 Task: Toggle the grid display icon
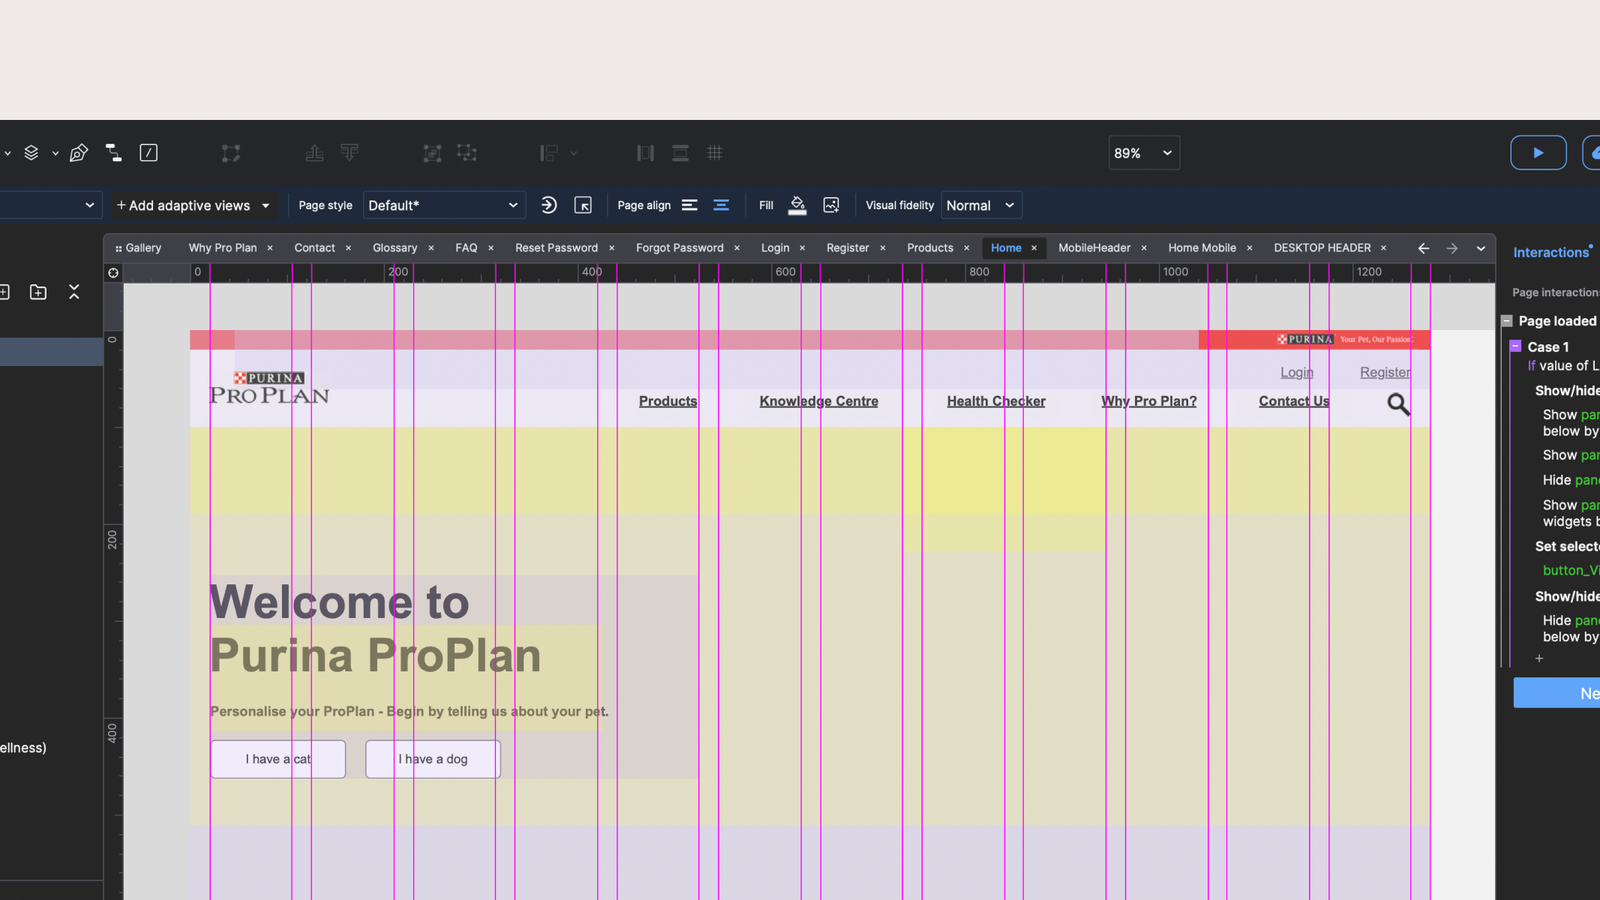(x=715, y=153)
